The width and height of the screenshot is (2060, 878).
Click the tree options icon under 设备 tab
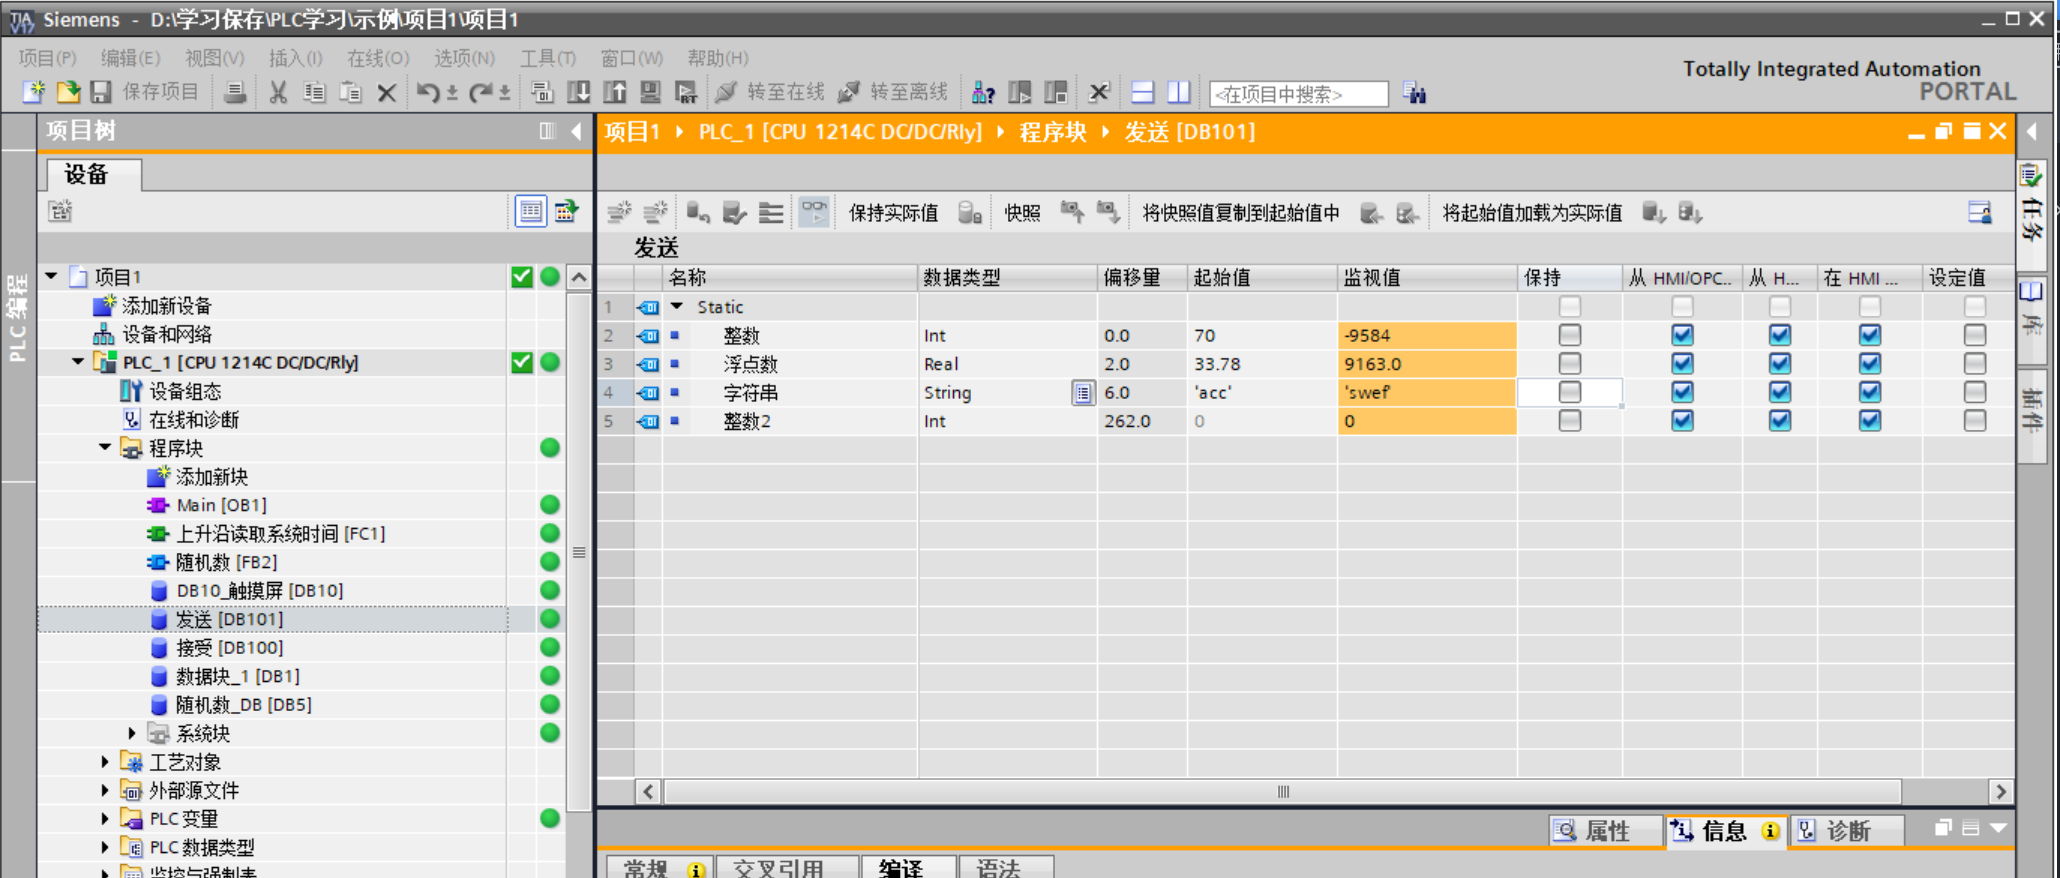click(x=60, y=211)
